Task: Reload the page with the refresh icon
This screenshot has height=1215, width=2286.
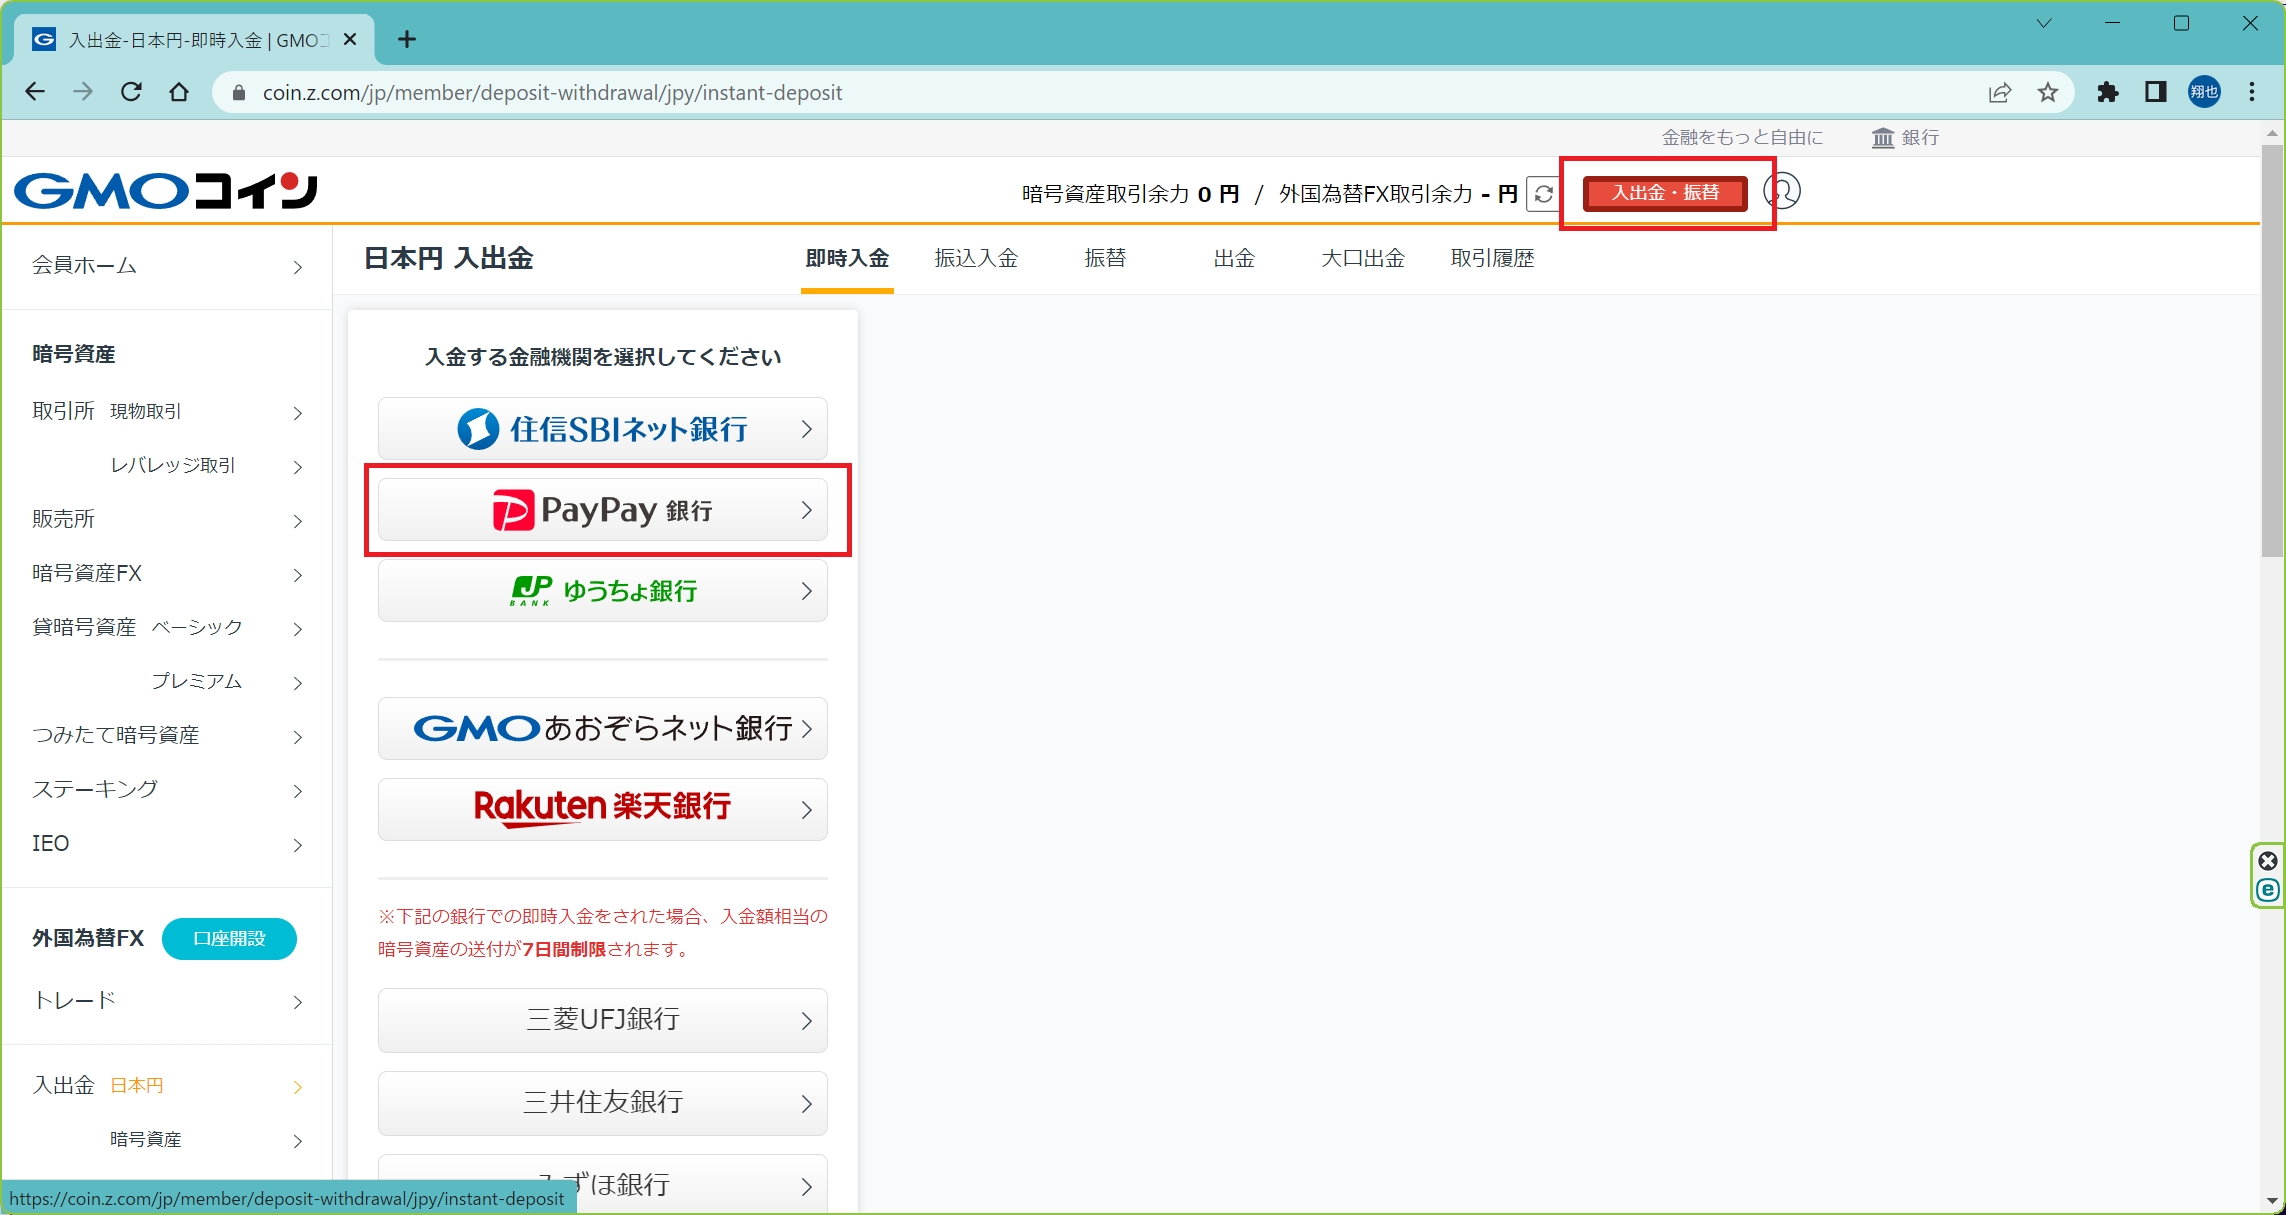Action: pyautogui.click(x=131, y=93)
